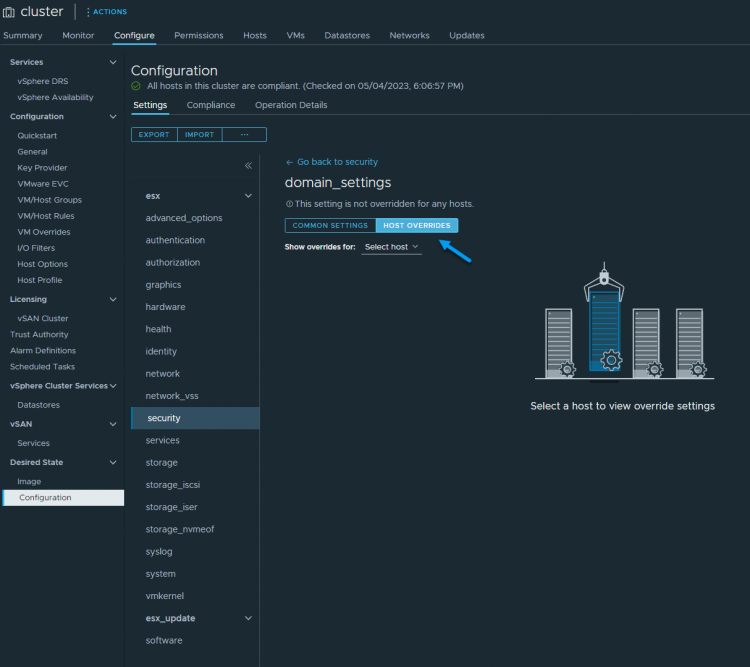Collapse the Licensing section chevron
The image size is (750, 667).
click(x=113, y=300)
